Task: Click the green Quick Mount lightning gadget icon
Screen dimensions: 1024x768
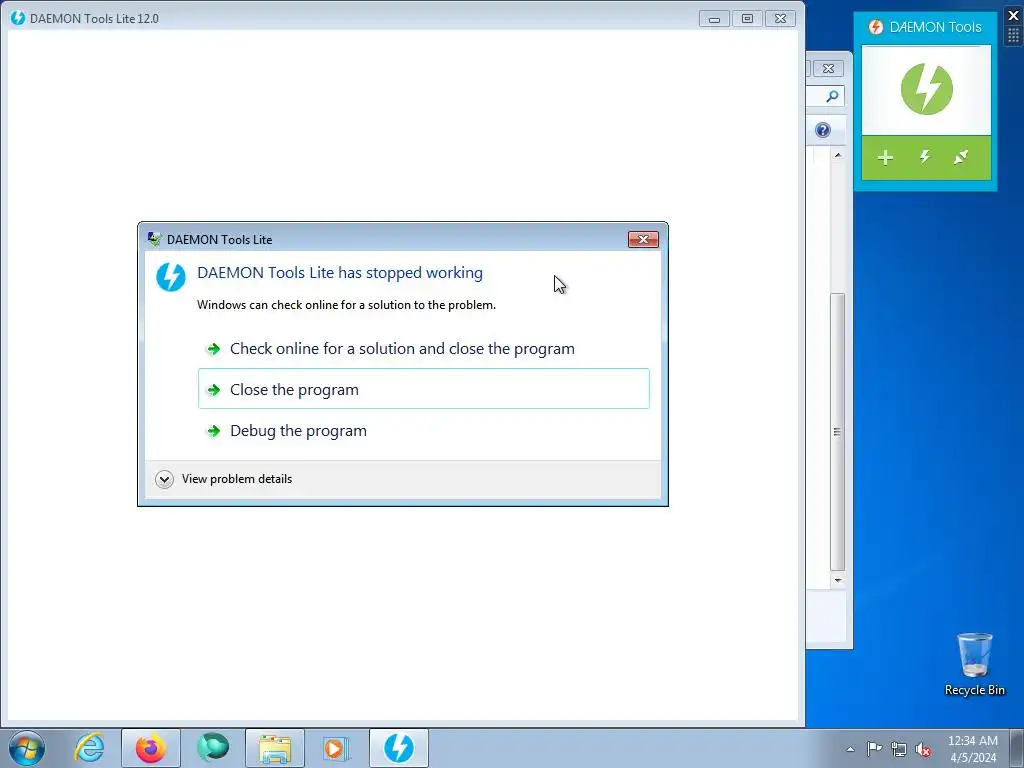Action: point(926,89)
